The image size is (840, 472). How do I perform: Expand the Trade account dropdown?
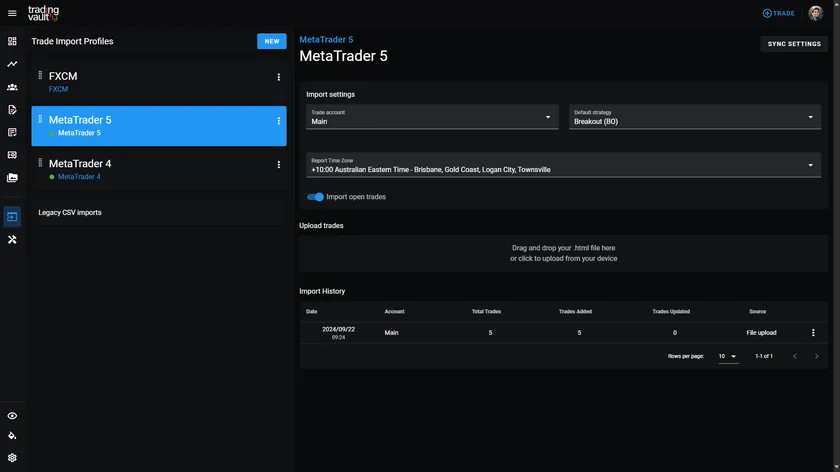[432, 117]
